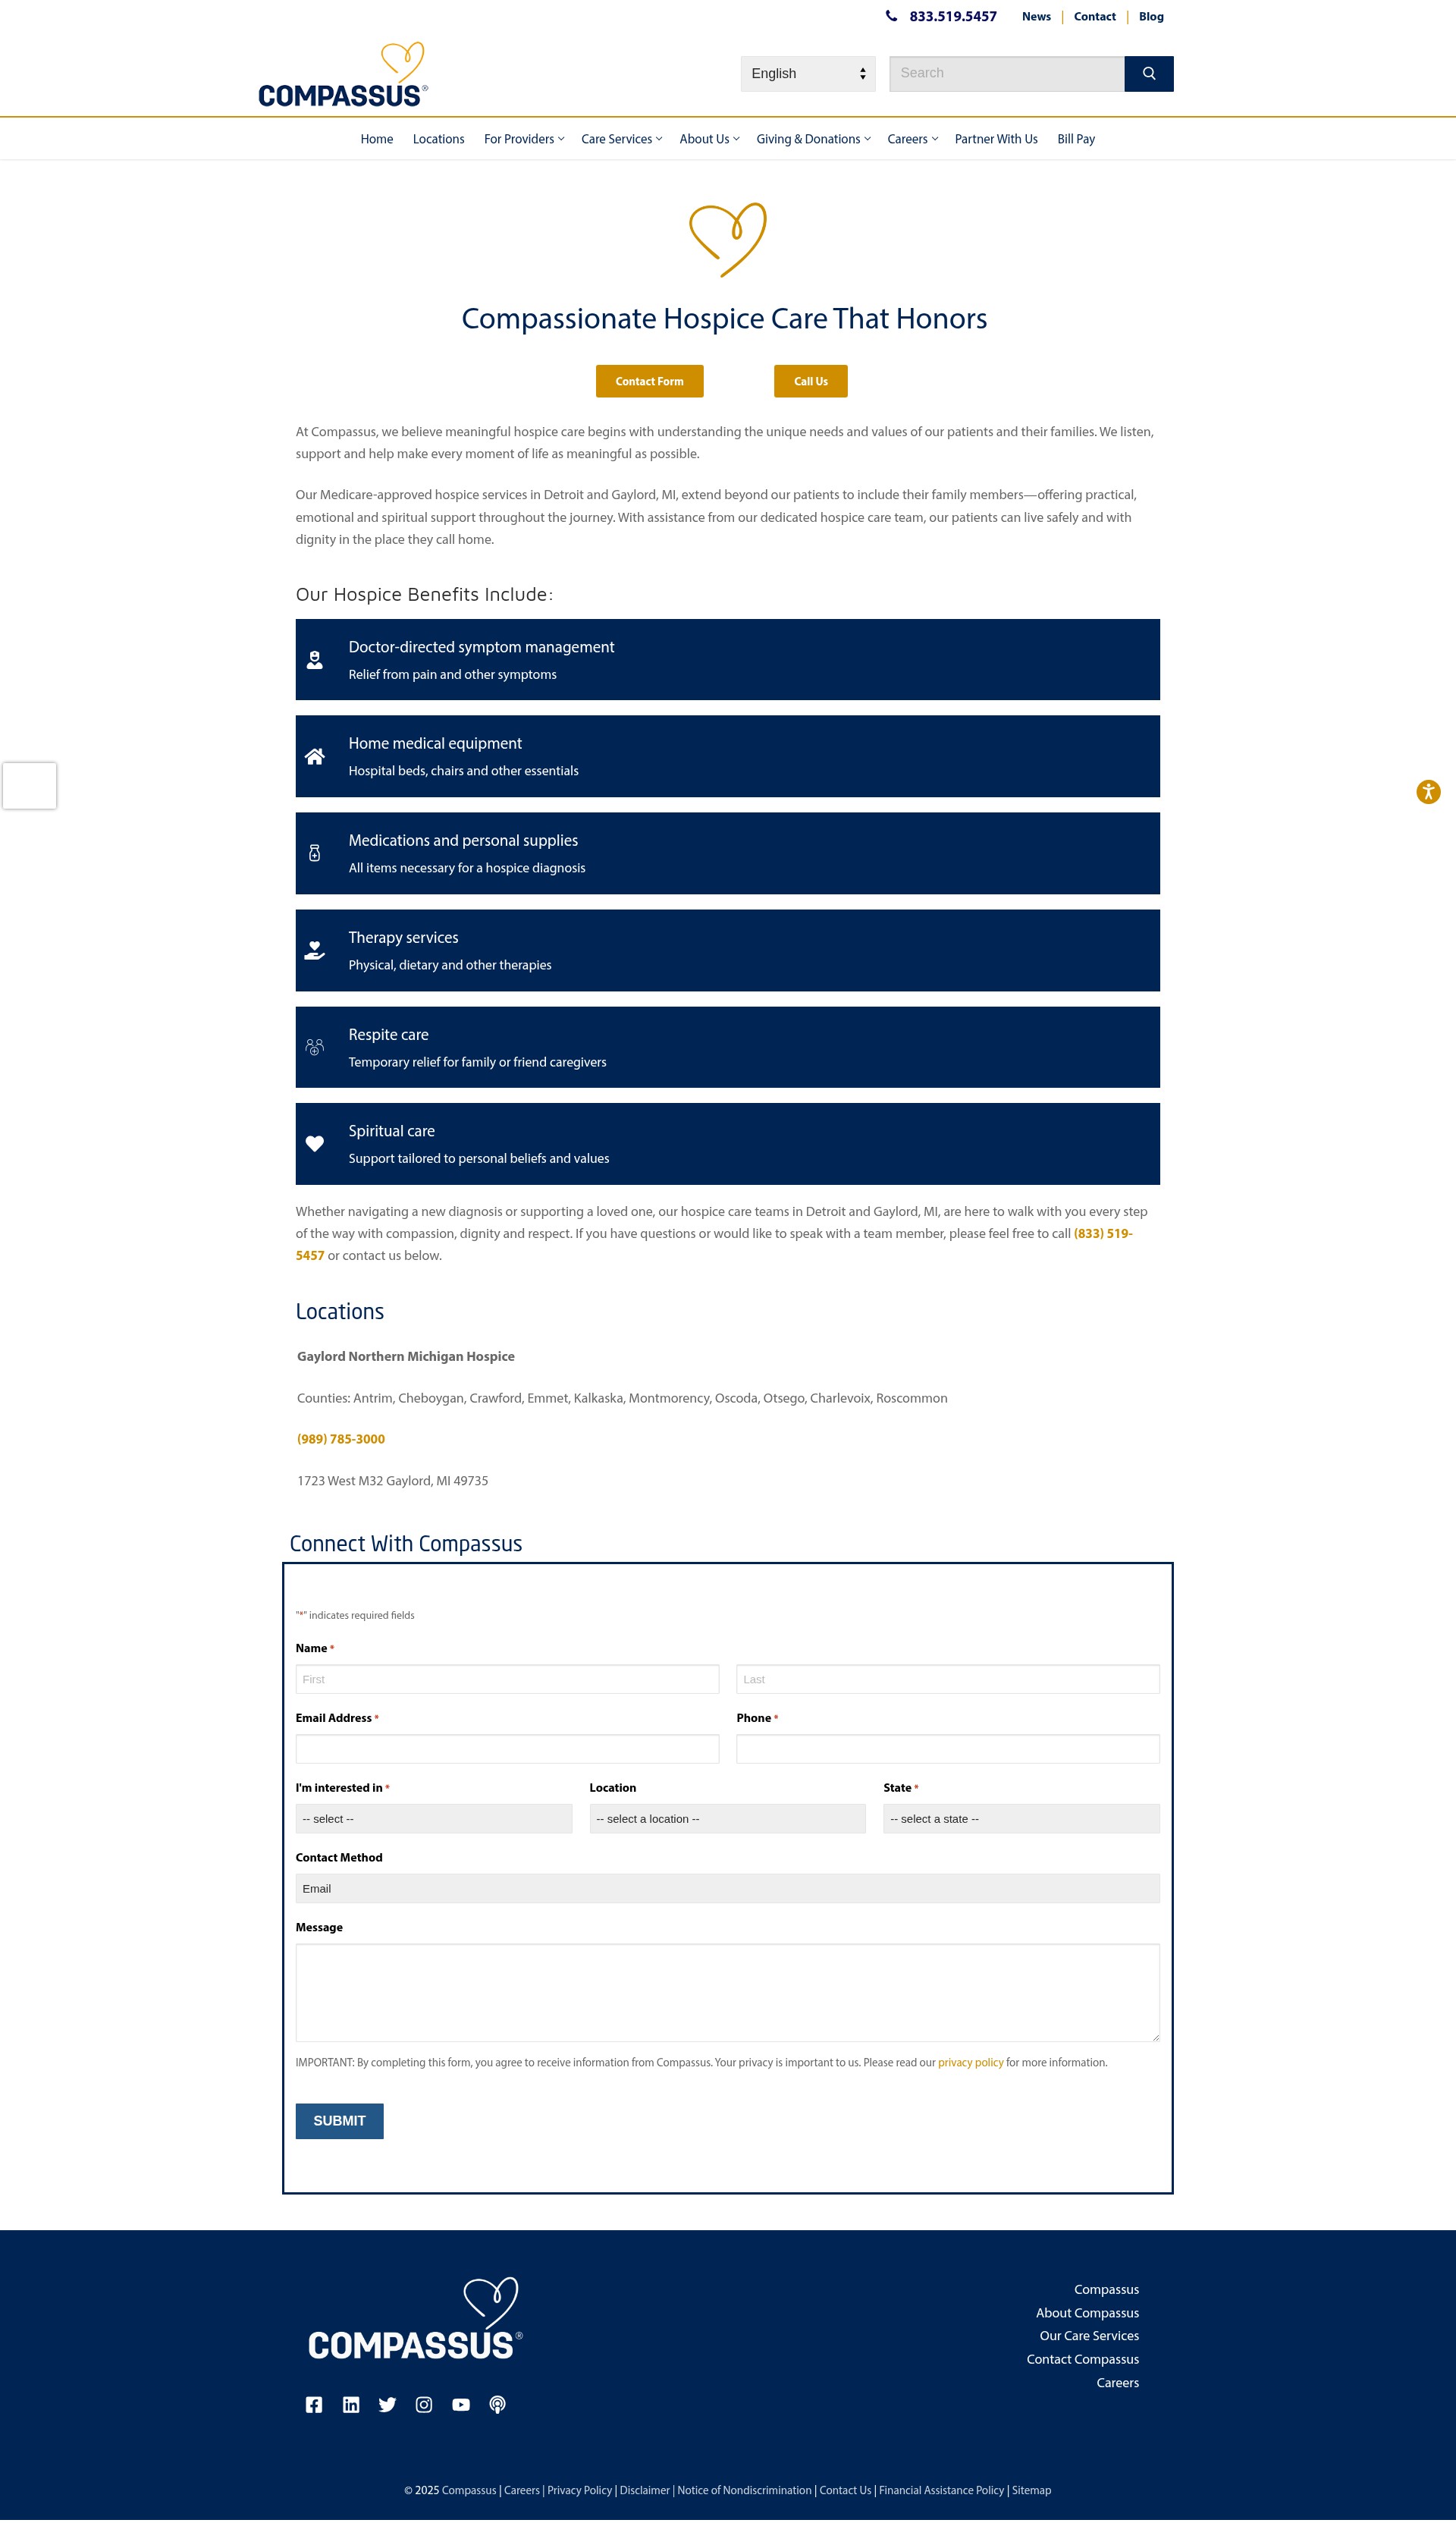Expand the For Providers menu

pyautogui.click(x=524, y=139)
